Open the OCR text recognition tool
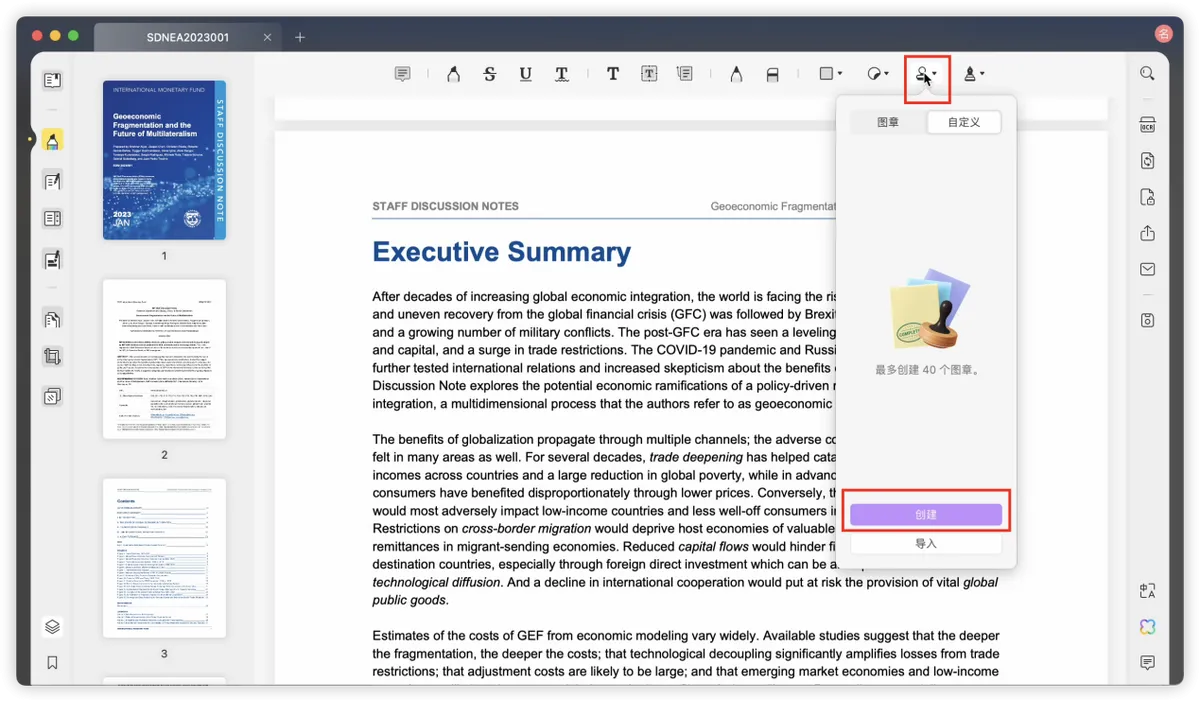 tap(1147, 125)
